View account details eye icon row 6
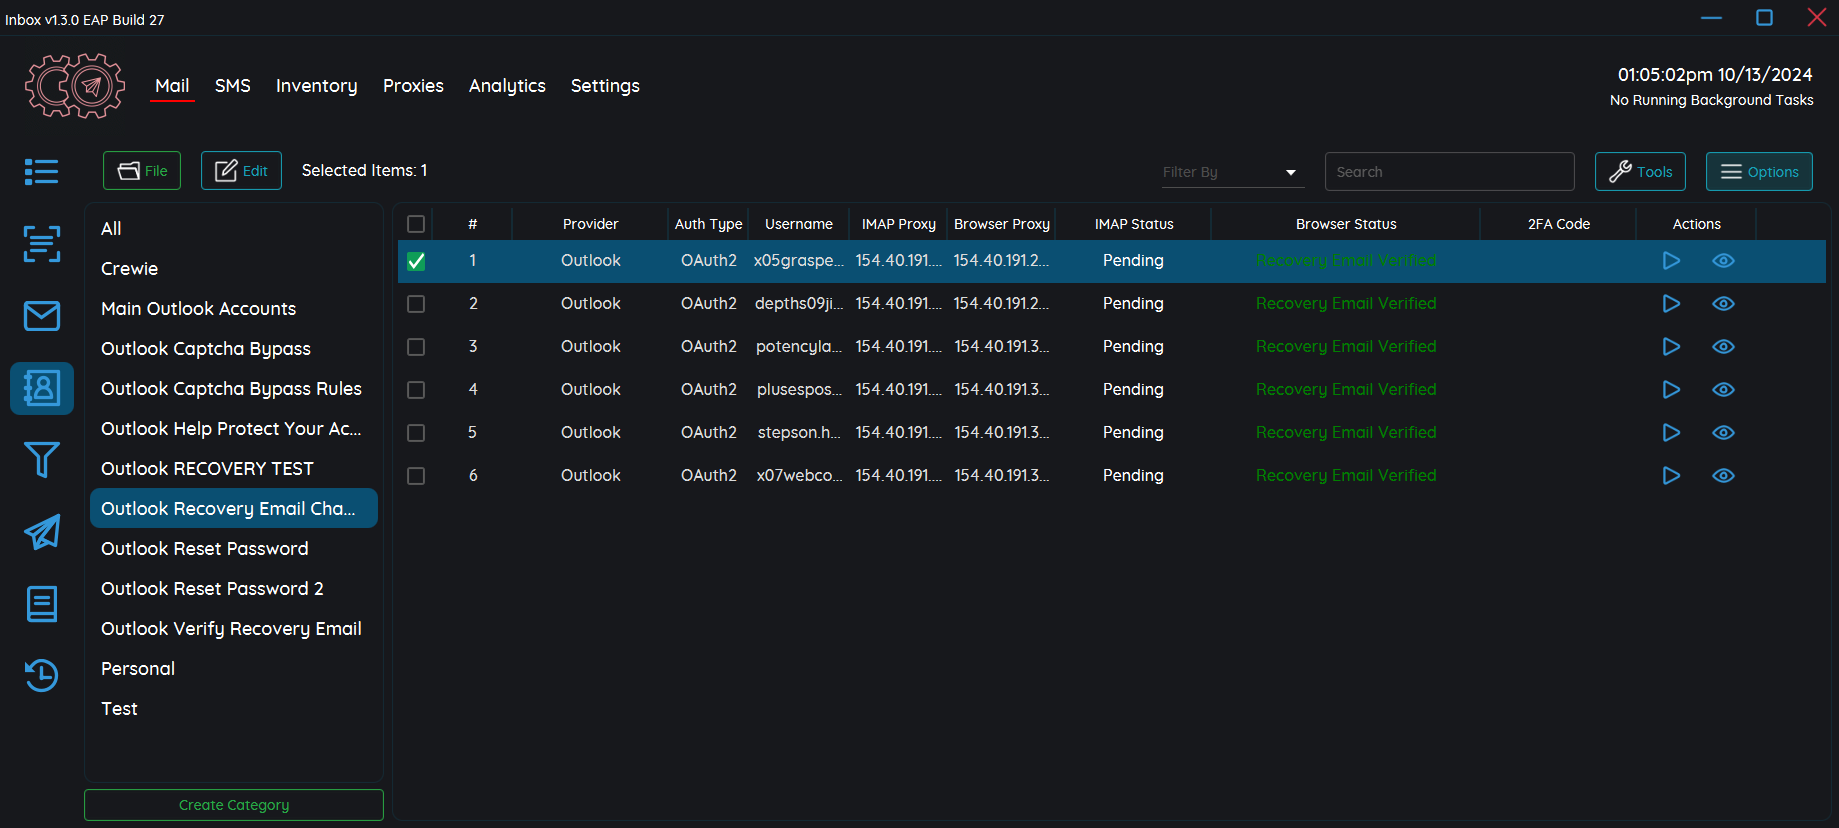1839x828 pixels. [x=1723, y=476]
